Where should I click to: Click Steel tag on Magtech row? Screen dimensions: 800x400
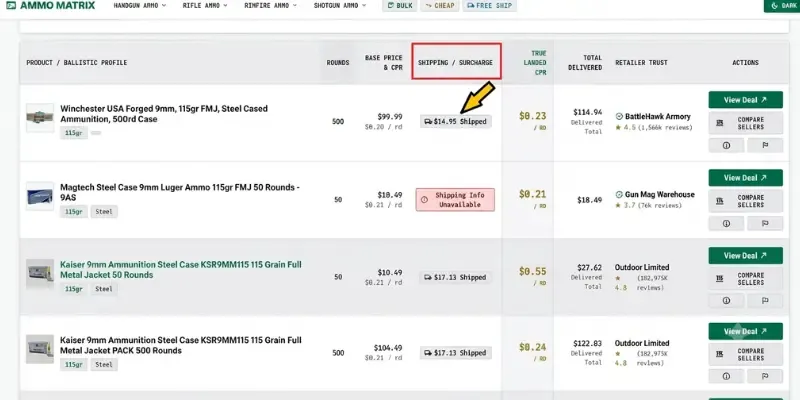104,212
